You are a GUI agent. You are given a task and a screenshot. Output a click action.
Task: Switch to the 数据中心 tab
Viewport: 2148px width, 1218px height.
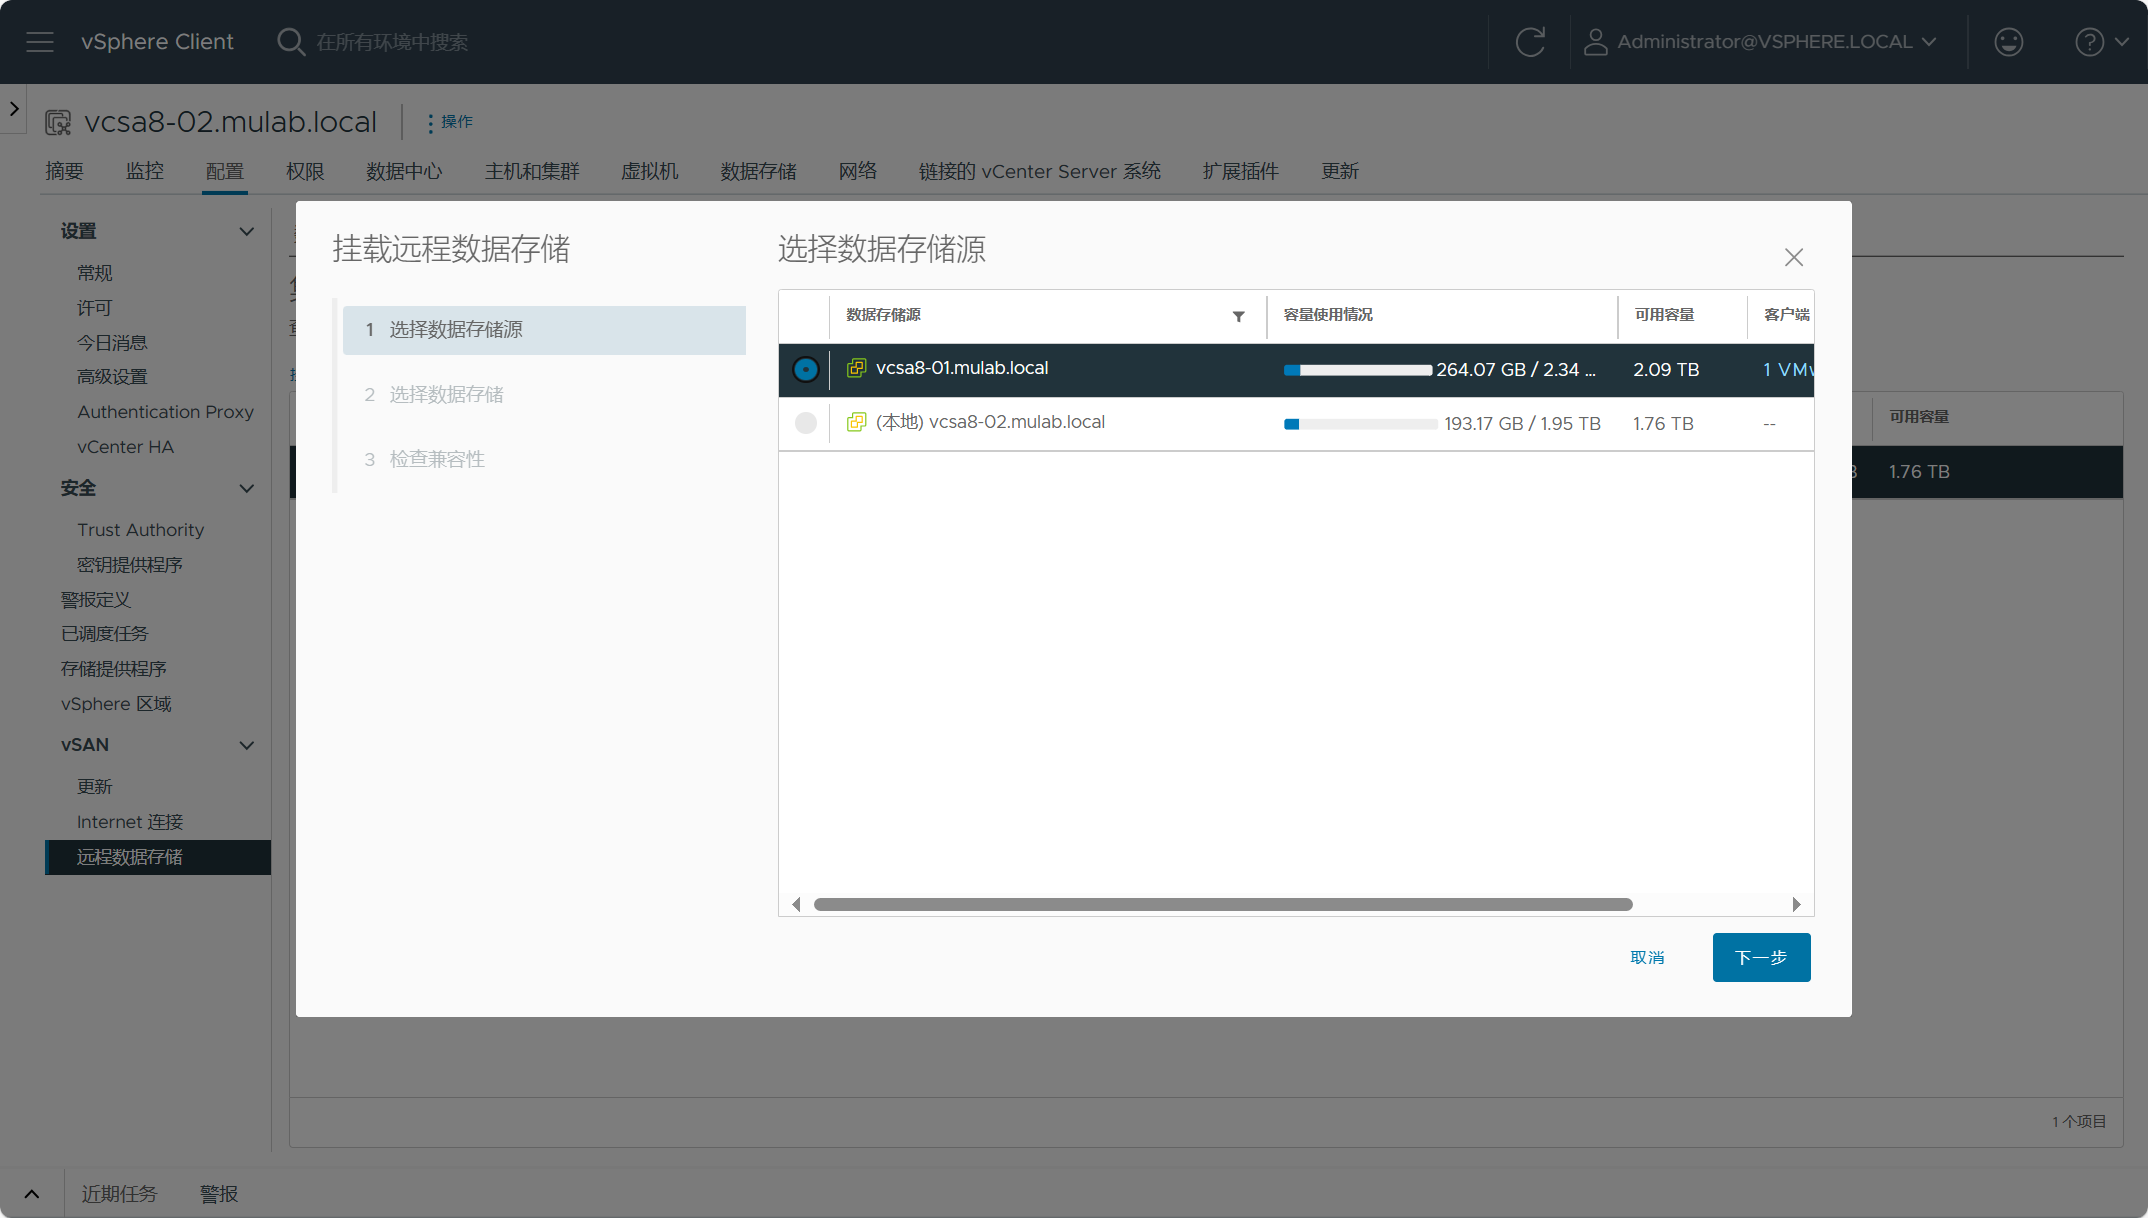(x=404, y=171)
